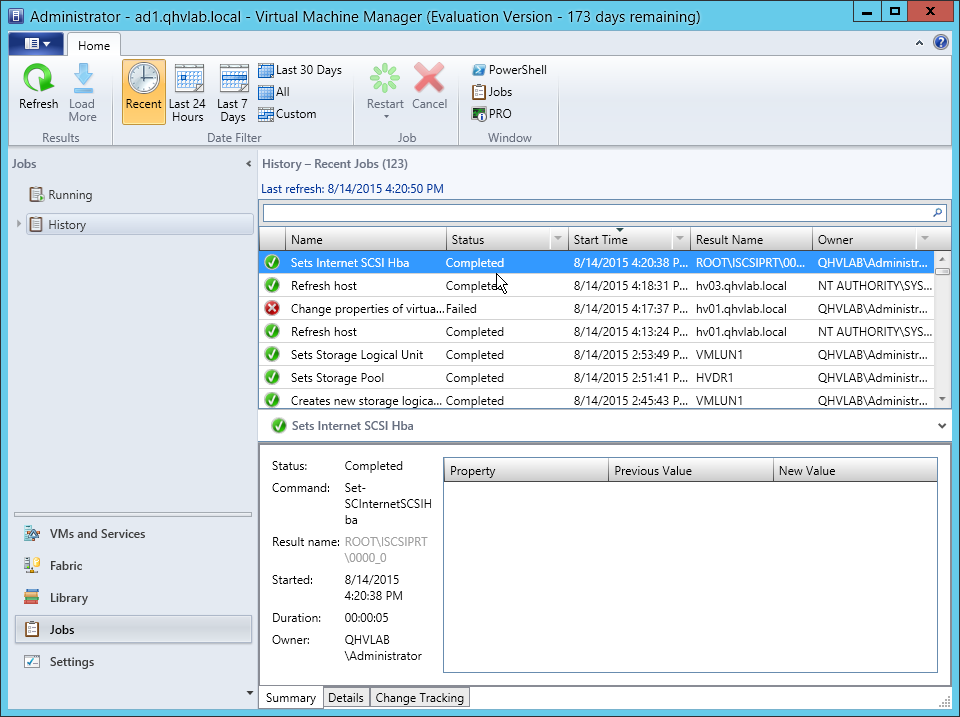Viewport: 960px width, 717px height.
Task: Go to the Jobs workspace
Action: click(x=133, y=629)
